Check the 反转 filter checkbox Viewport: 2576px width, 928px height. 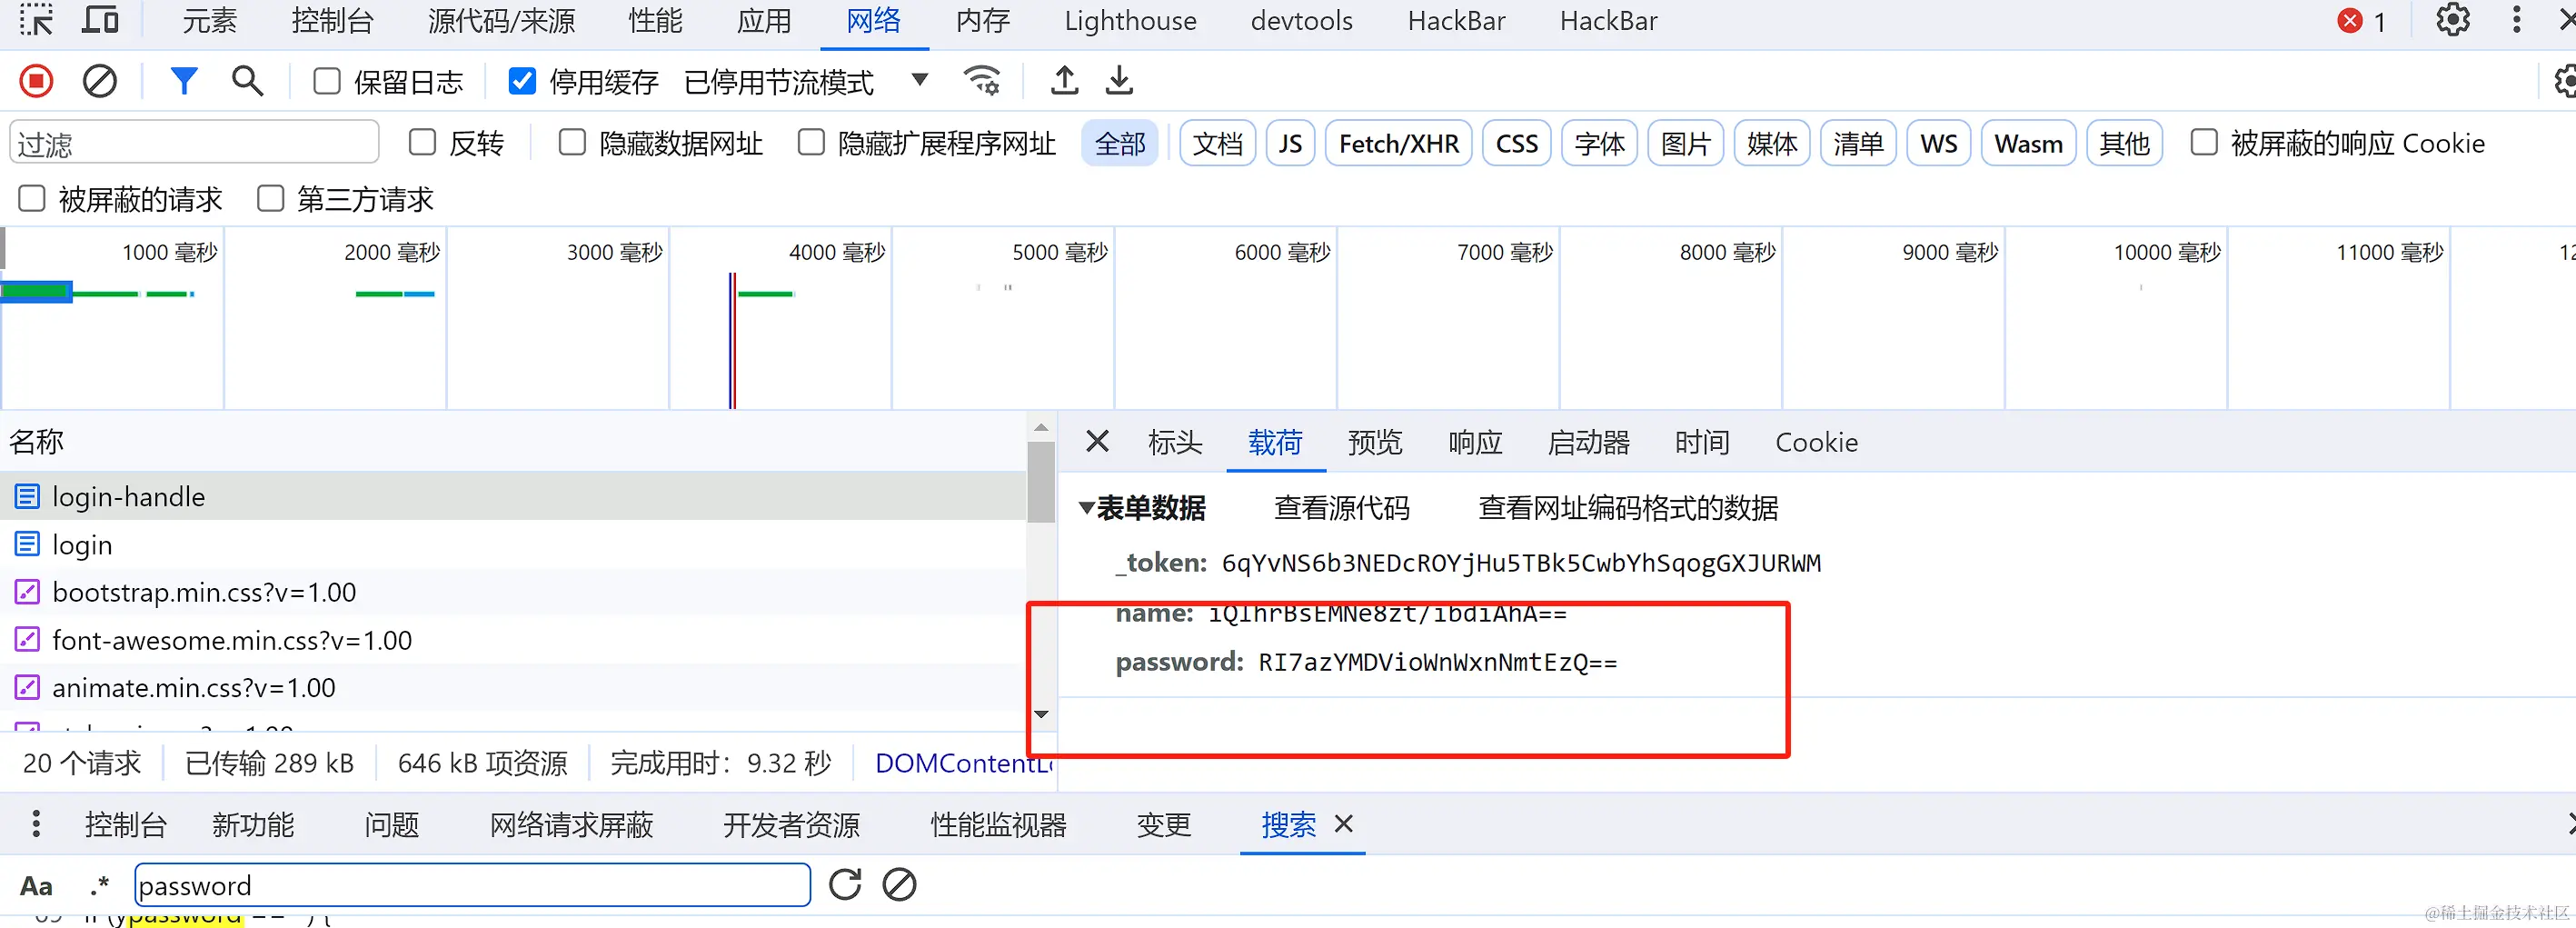(x=422, y=142)
